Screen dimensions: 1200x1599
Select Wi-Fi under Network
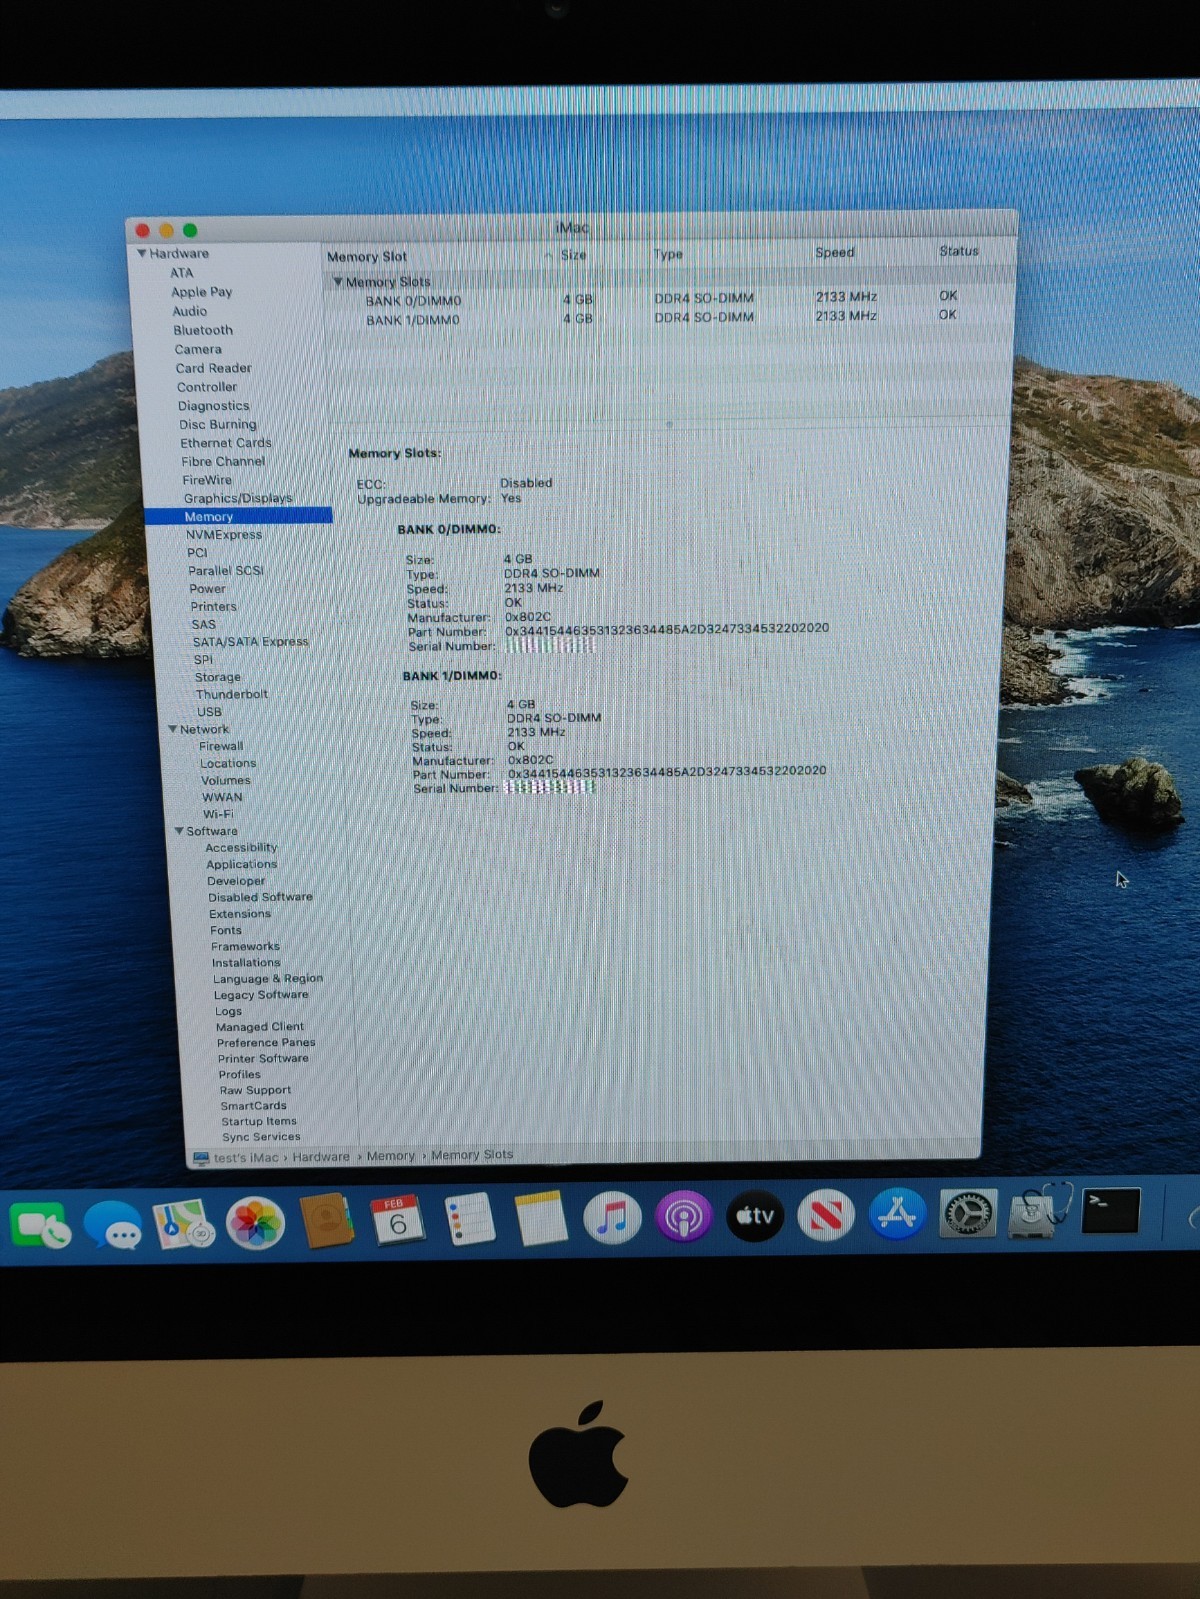(217, 814)
